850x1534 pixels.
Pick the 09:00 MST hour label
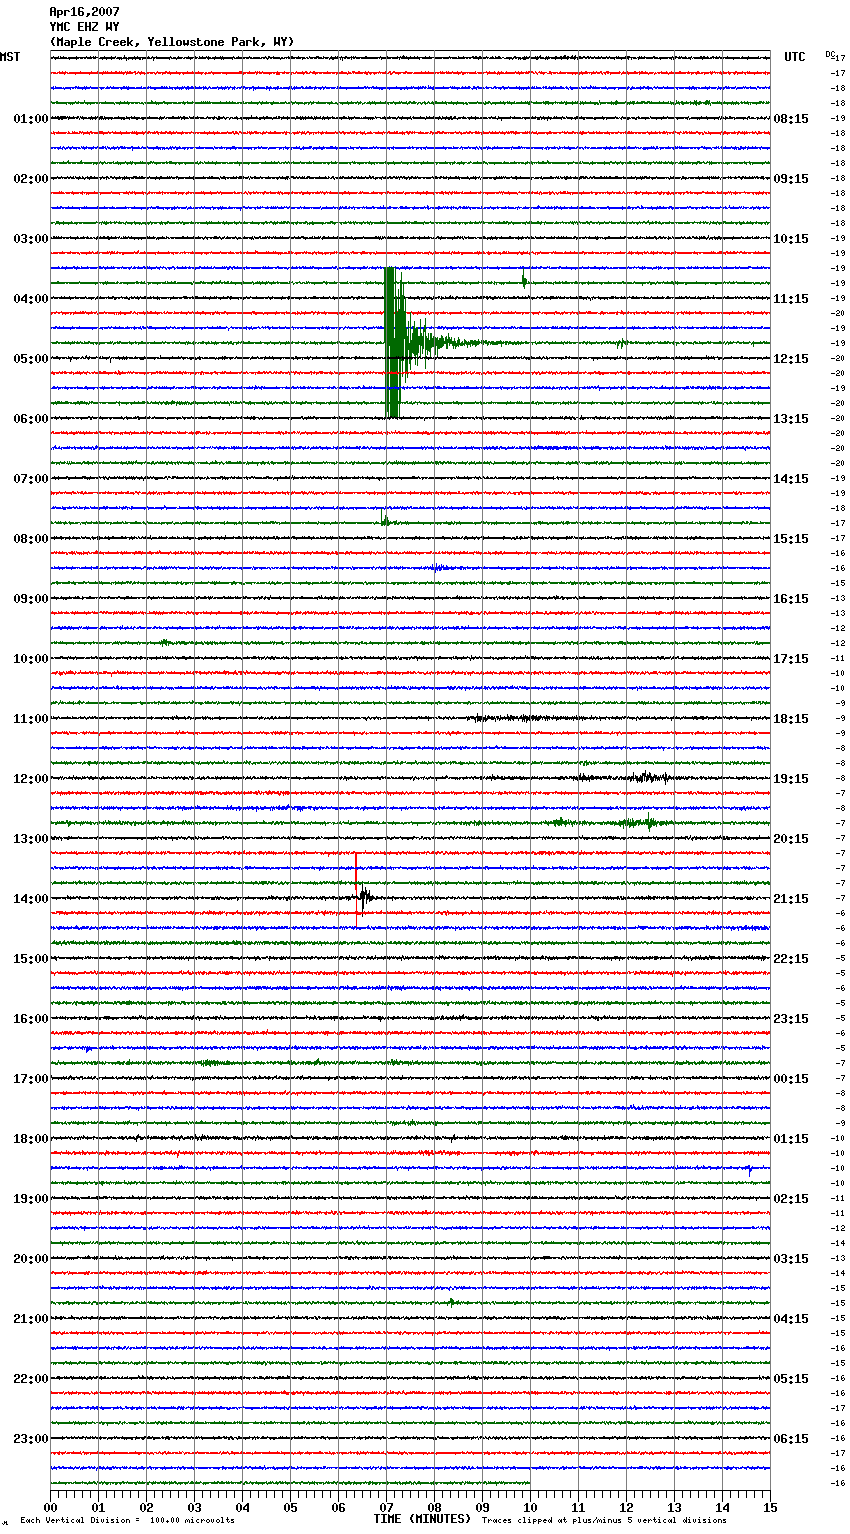[x=31, y=599]
